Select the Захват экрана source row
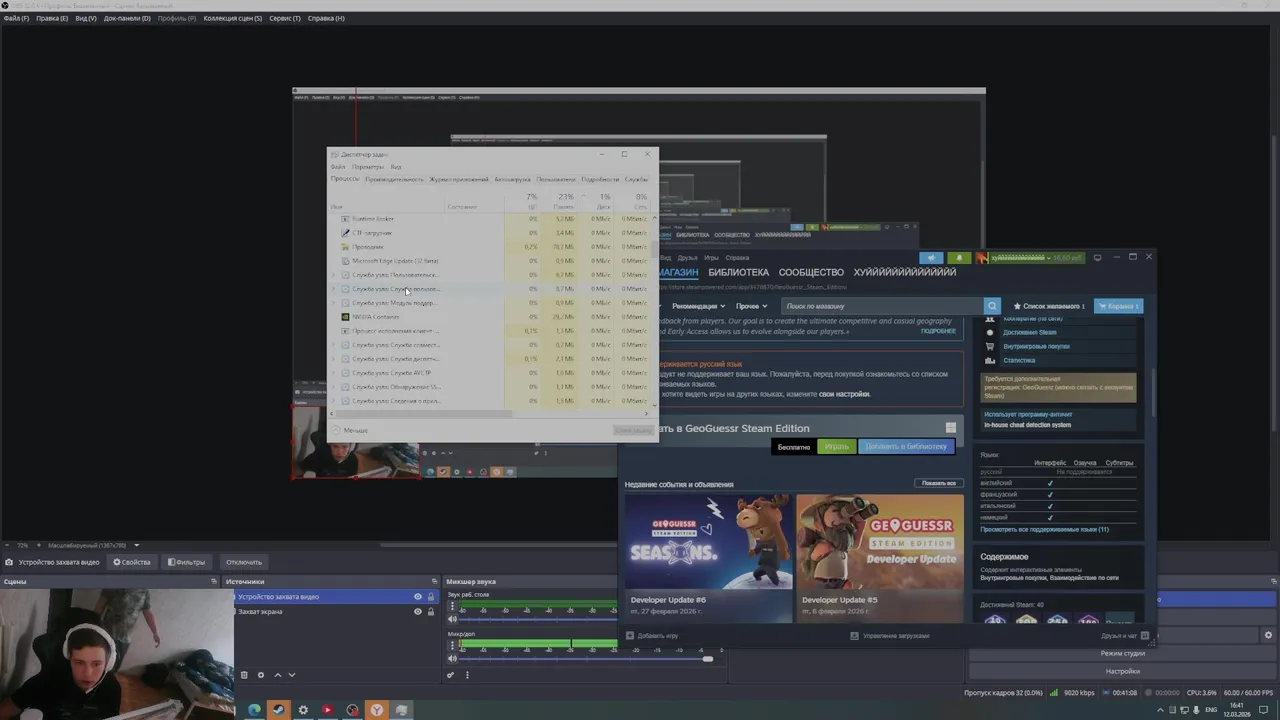 336,611
